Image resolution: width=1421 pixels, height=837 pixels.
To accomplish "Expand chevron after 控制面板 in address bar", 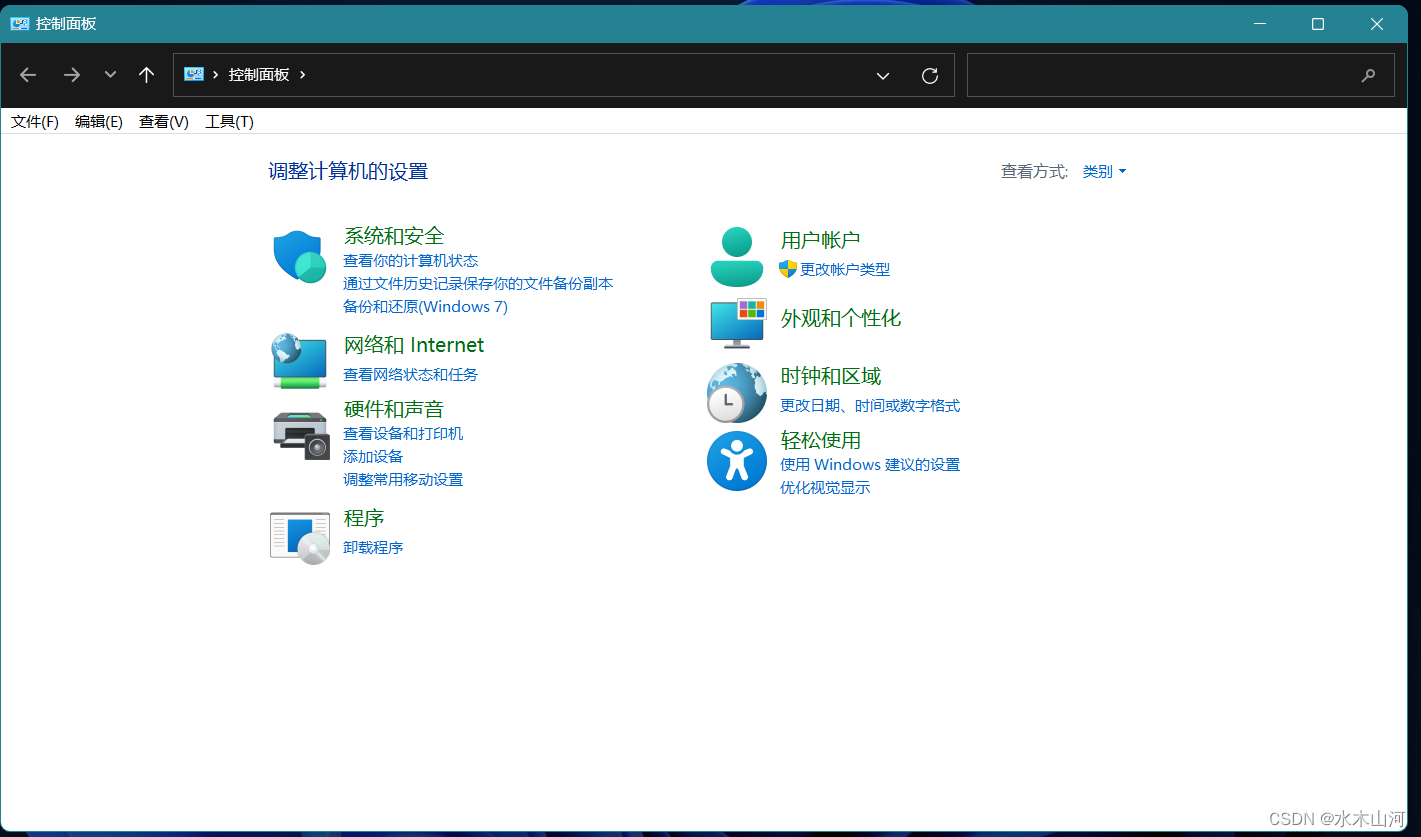I will tap(303, 74).
